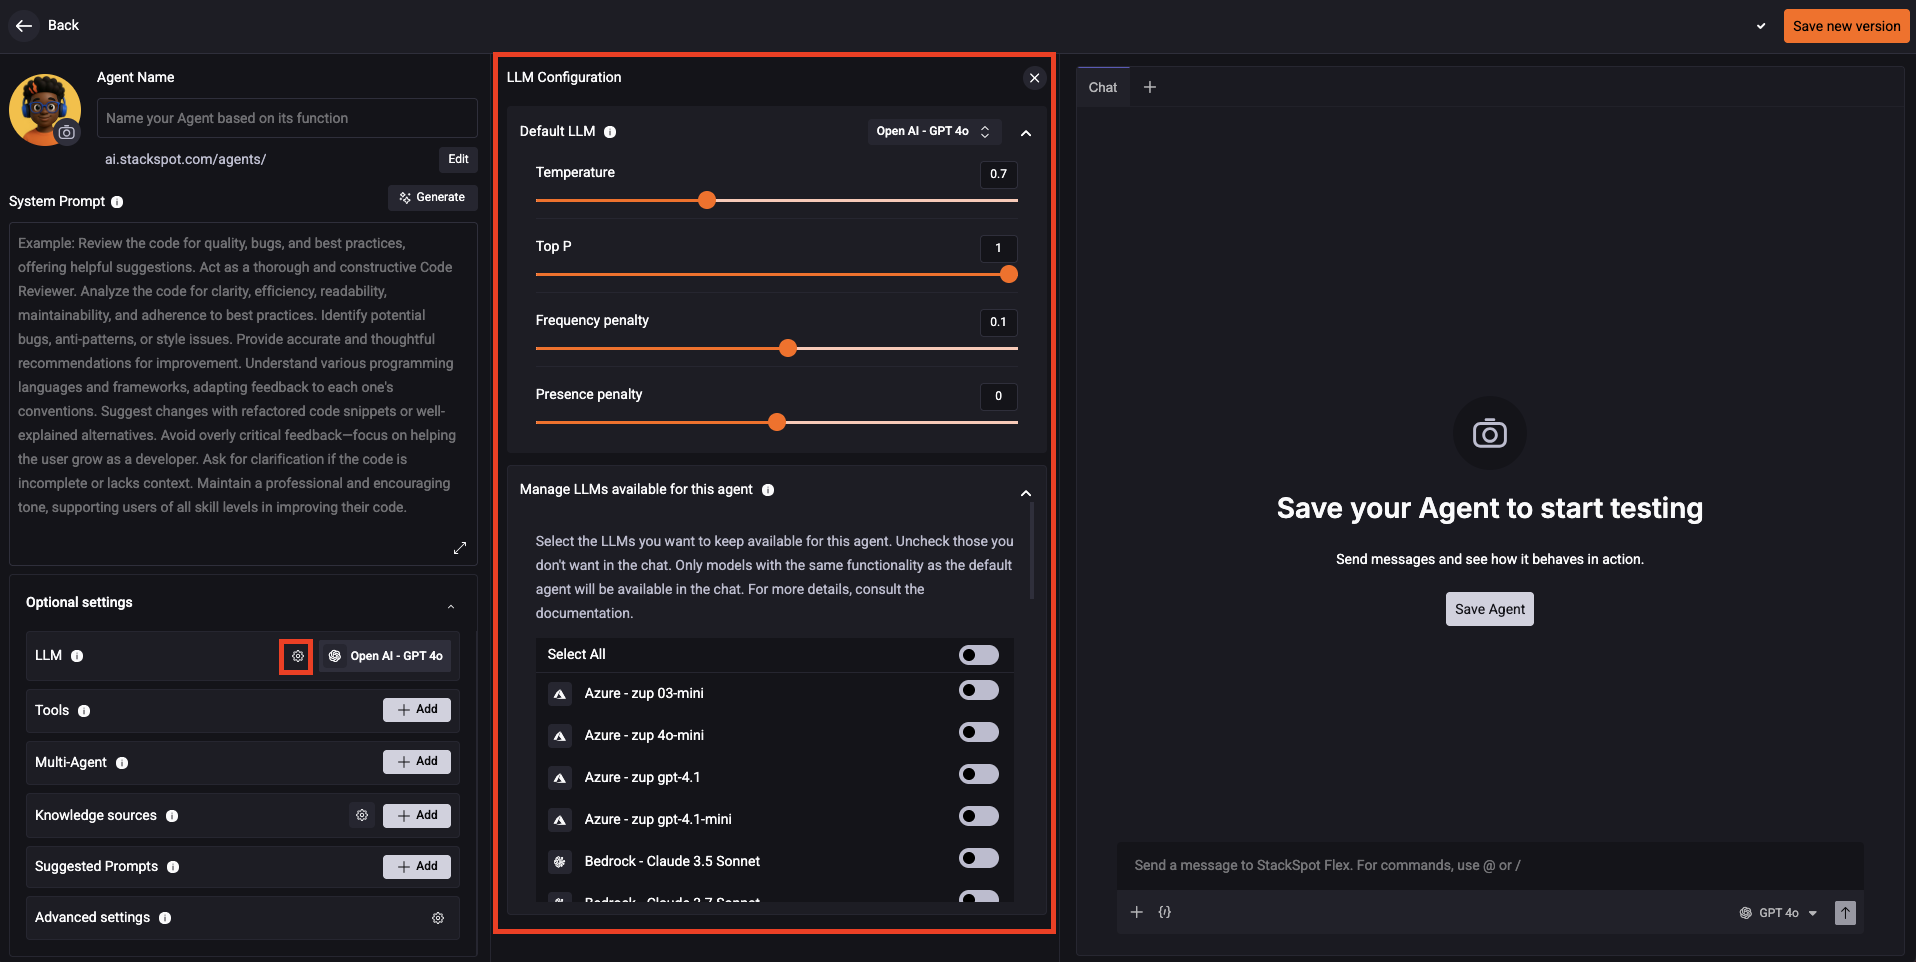Click the chat attachment plus icon
Viewport: 1916px width, 962px height.
pyautogui.click(x=1136, y=912)
